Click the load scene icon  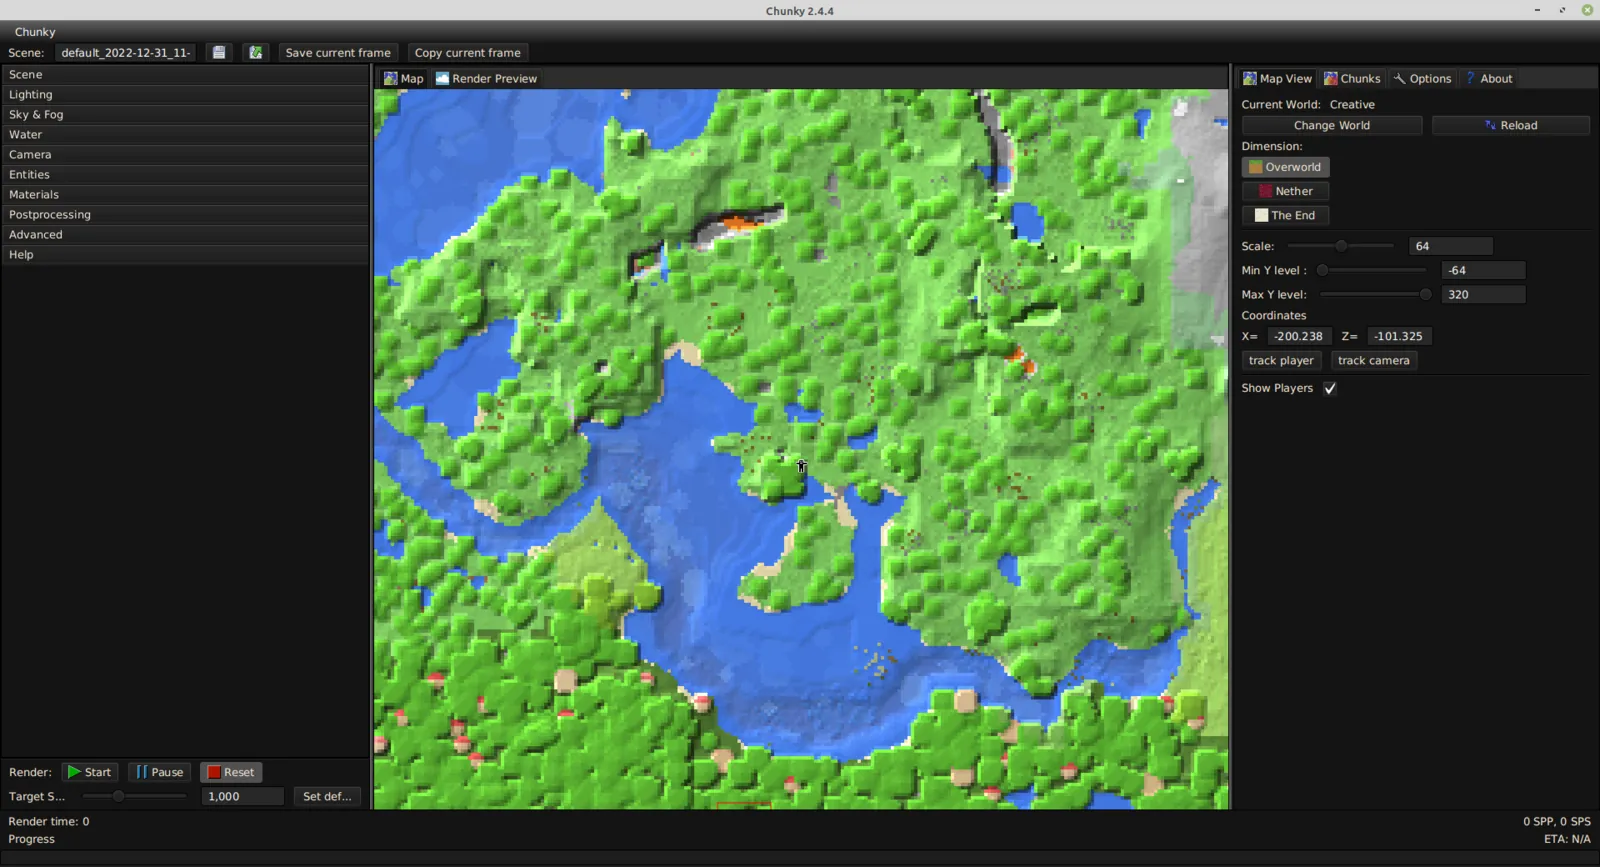[x=256, y=52]
